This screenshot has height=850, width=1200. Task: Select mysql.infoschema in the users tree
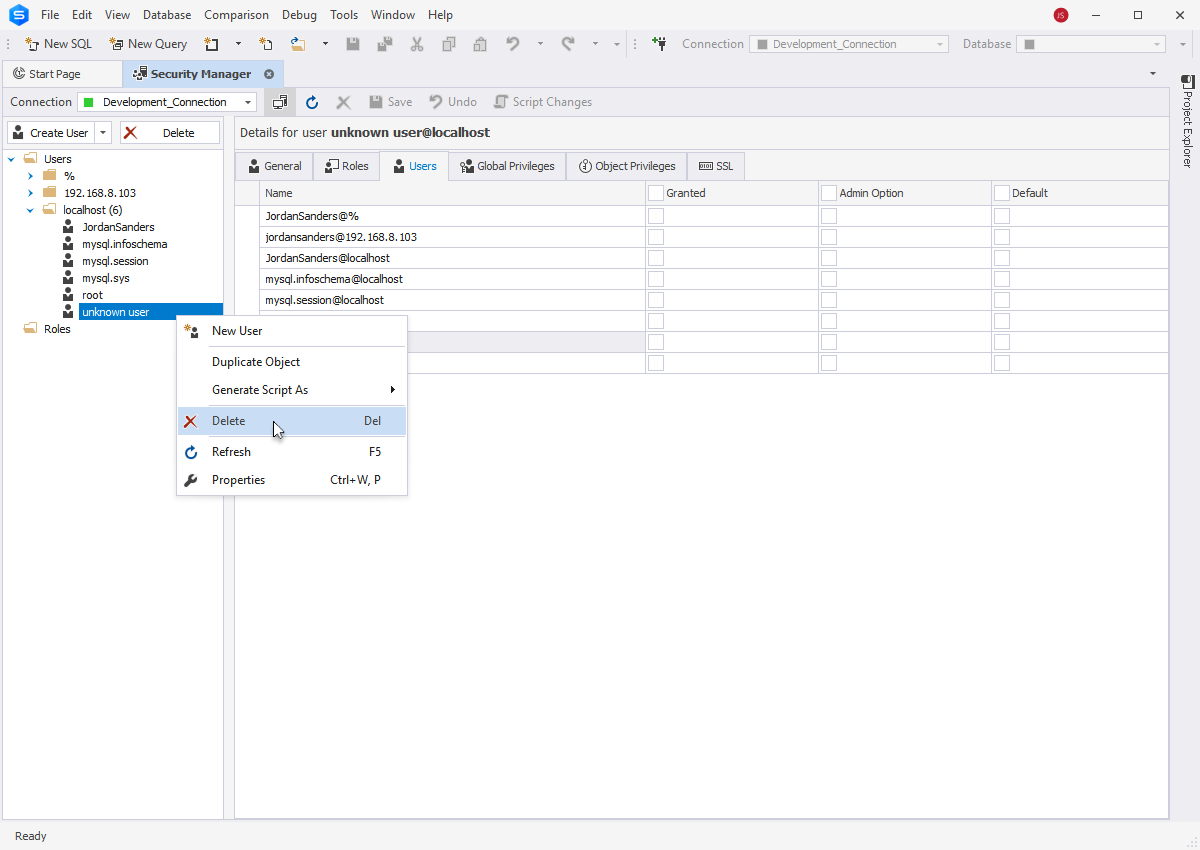coord(124,244)
